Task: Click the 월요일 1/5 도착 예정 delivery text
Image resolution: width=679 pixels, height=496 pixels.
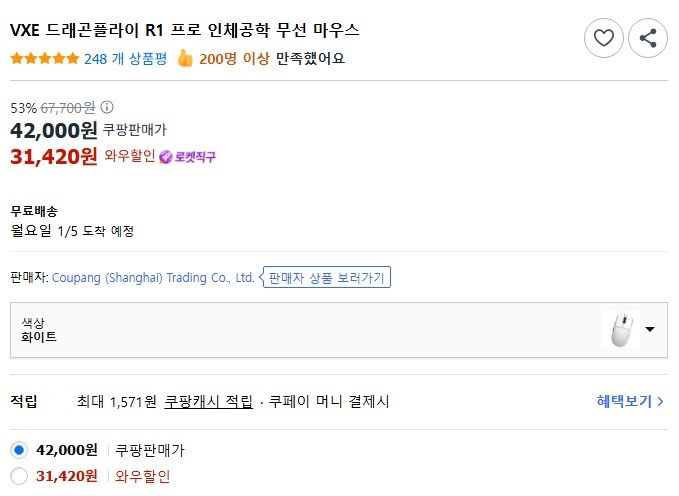Action: [x=72, y=231]
